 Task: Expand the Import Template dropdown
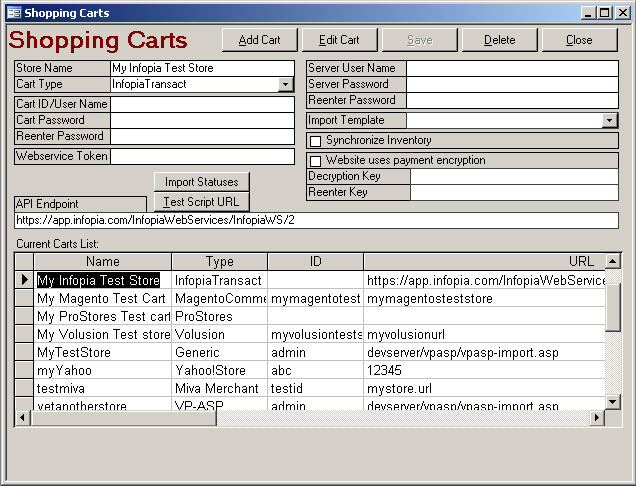coord(609,120)
